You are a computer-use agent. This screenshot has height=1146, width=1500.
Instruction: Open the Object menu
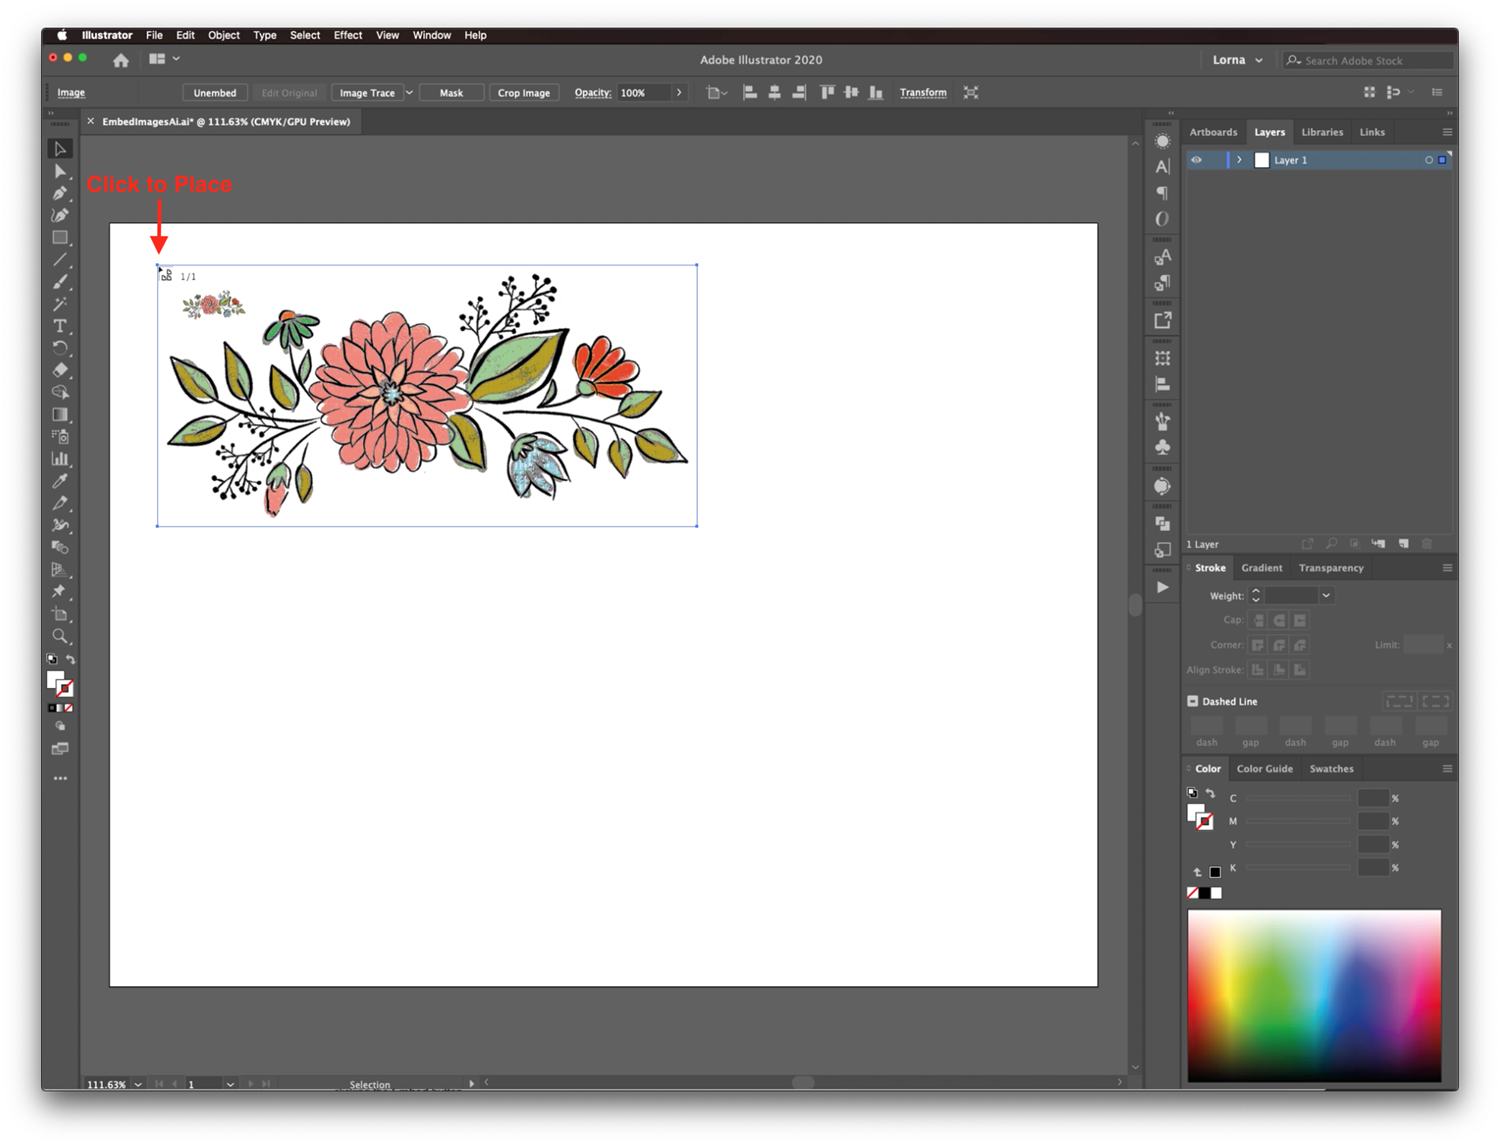coord(224,35)
